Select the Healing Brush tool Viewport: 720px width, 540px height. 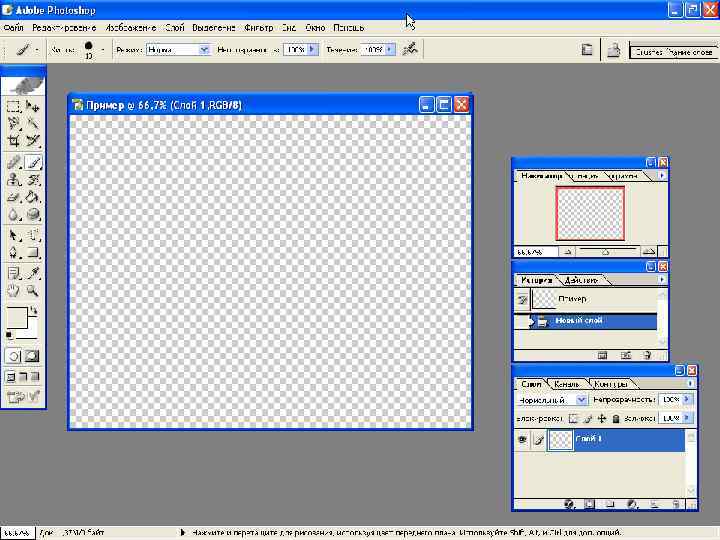[x=13, y=163]
